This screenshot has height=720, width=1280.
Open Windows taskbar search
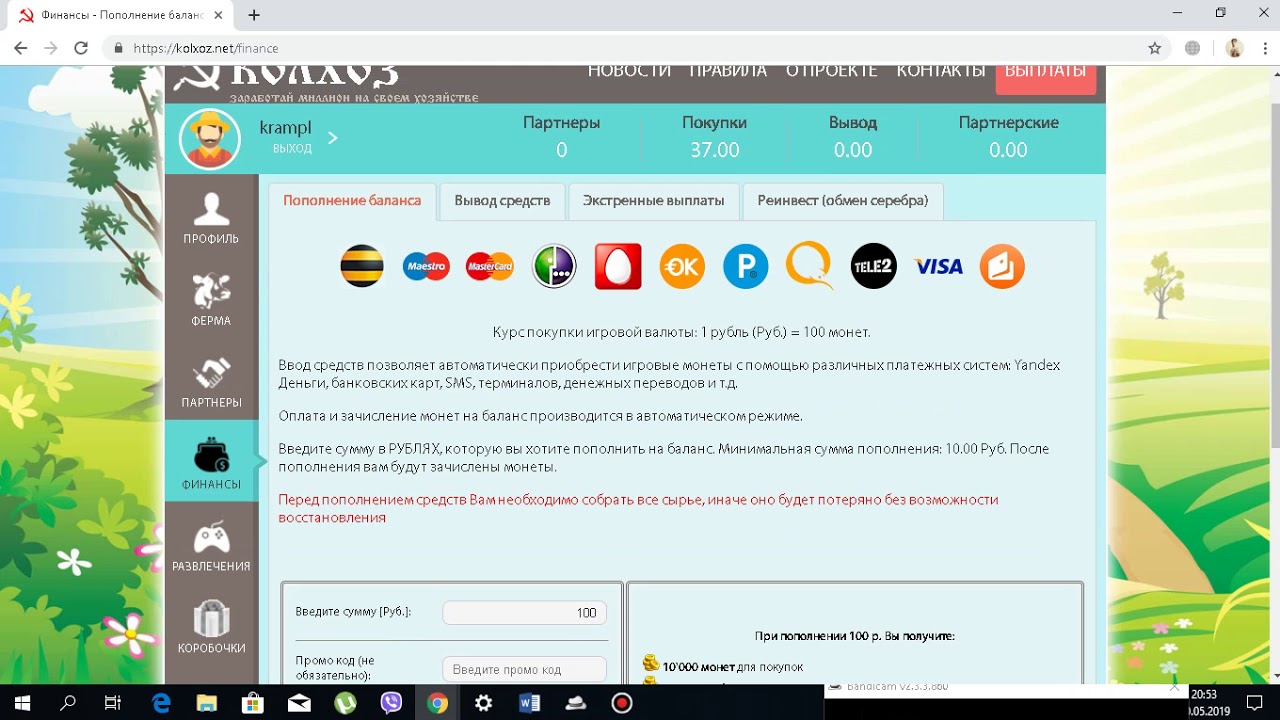(x=68, y=703)
